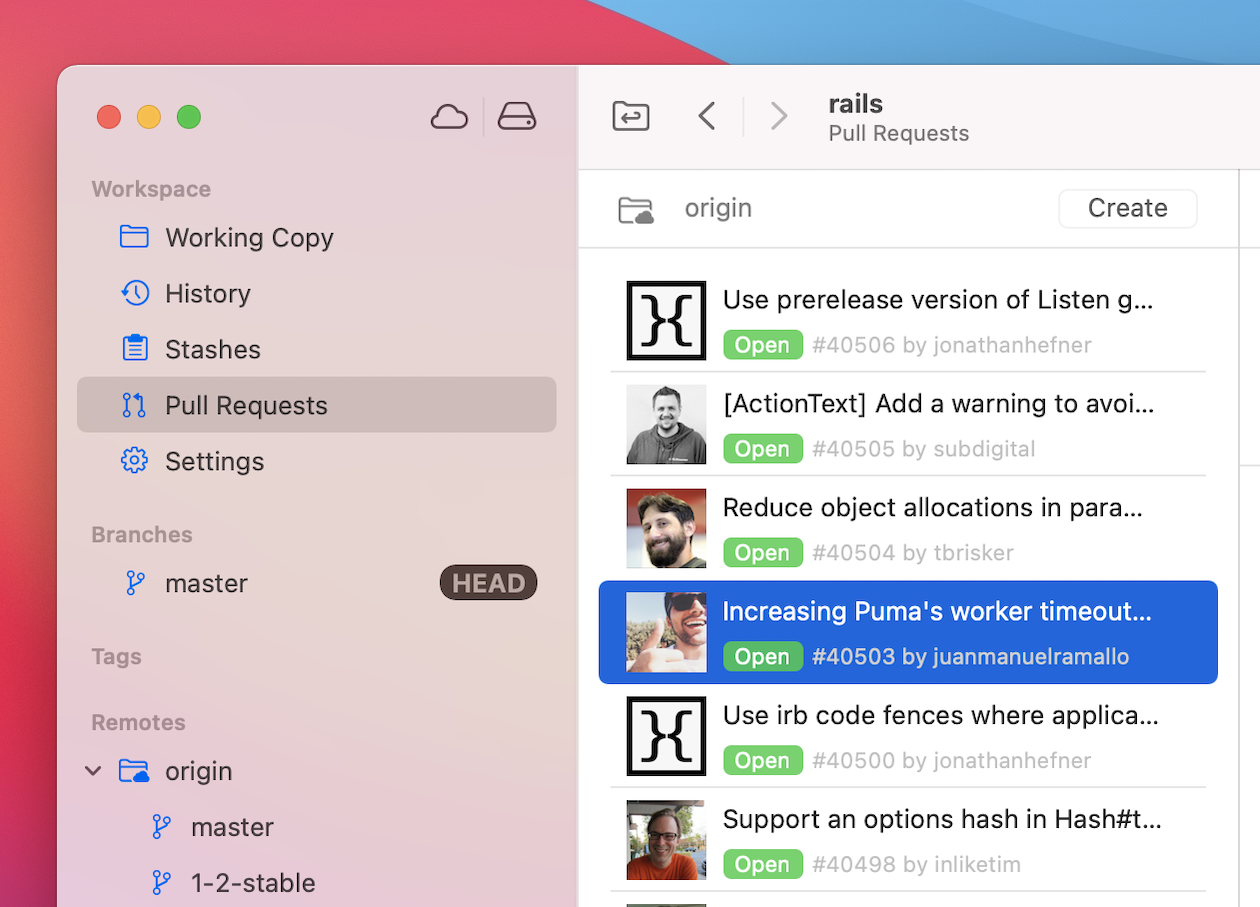Click the local repositories drive icon

tap(516, 117)
